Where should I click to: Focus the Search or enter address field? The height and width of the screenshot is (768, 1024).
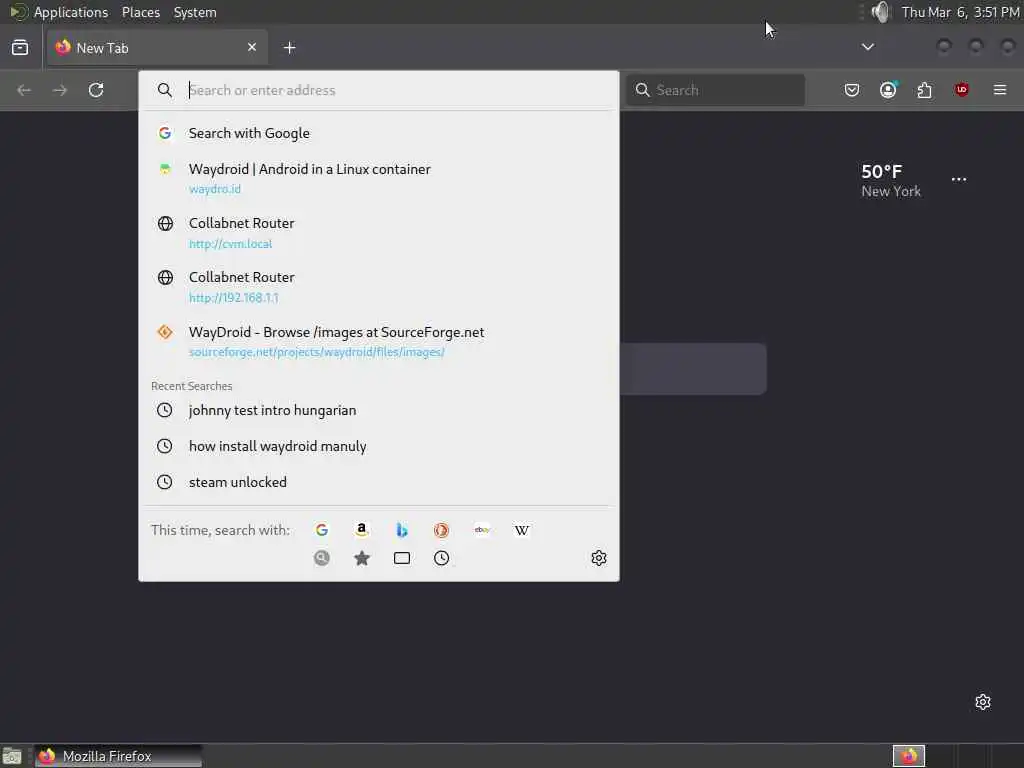tap(379, 90)
